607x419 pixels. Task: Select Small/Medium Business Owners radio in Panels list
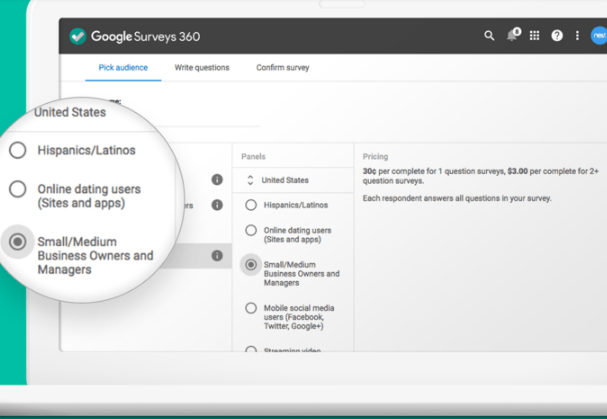(x=251, y=265)
